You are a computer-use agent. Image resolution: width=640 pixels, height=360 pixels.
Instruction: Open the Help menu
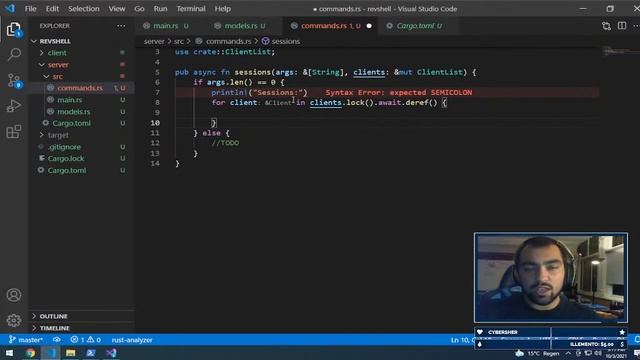[222, 9]
